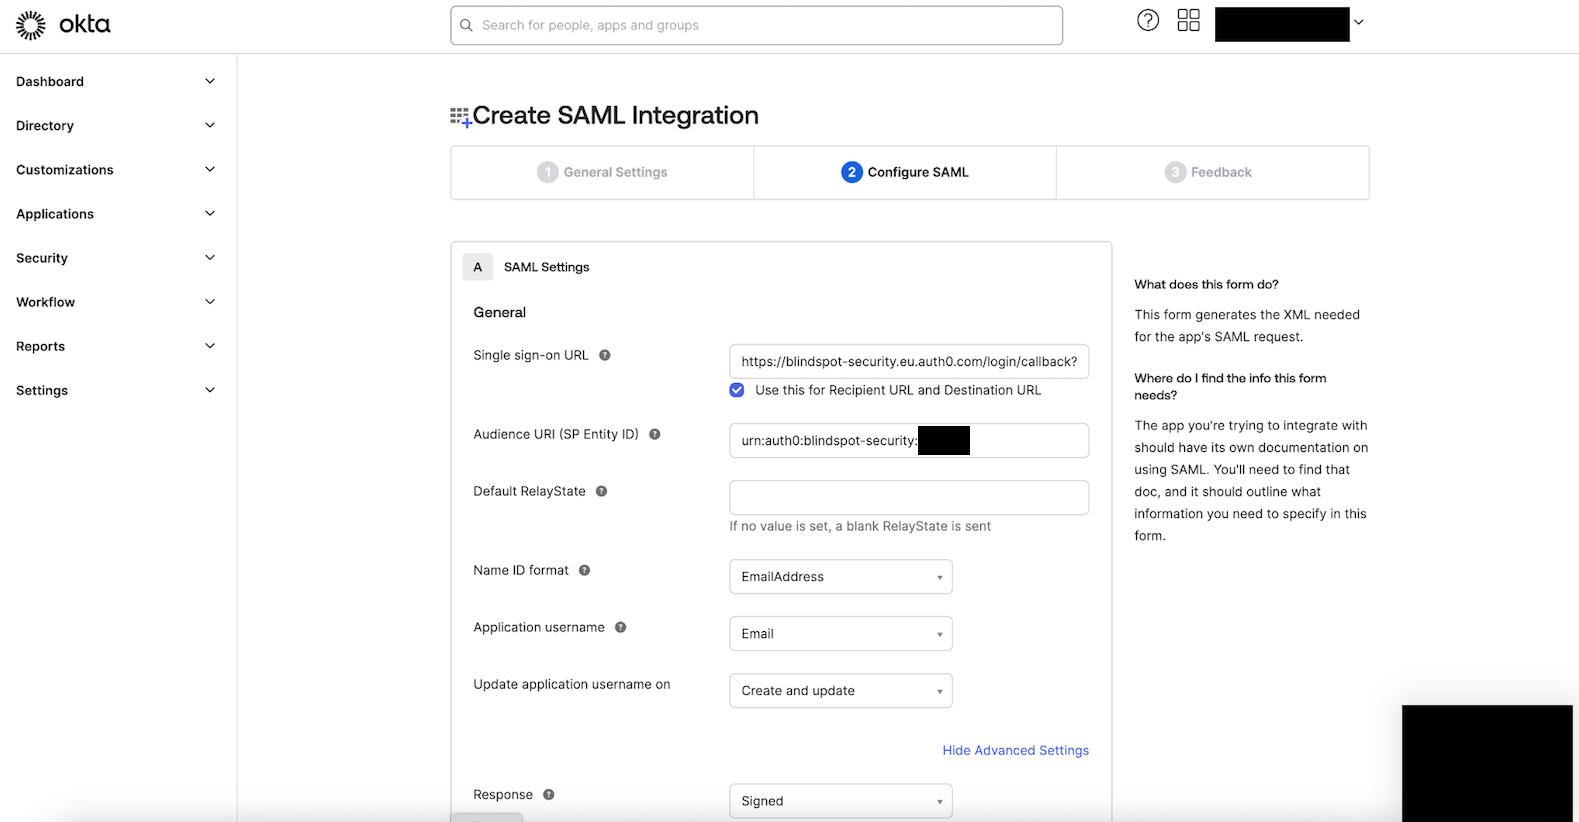The width and height of the screenshot is (1579, 822).
Task: Open the Application username dropdown
Action: 841,634
